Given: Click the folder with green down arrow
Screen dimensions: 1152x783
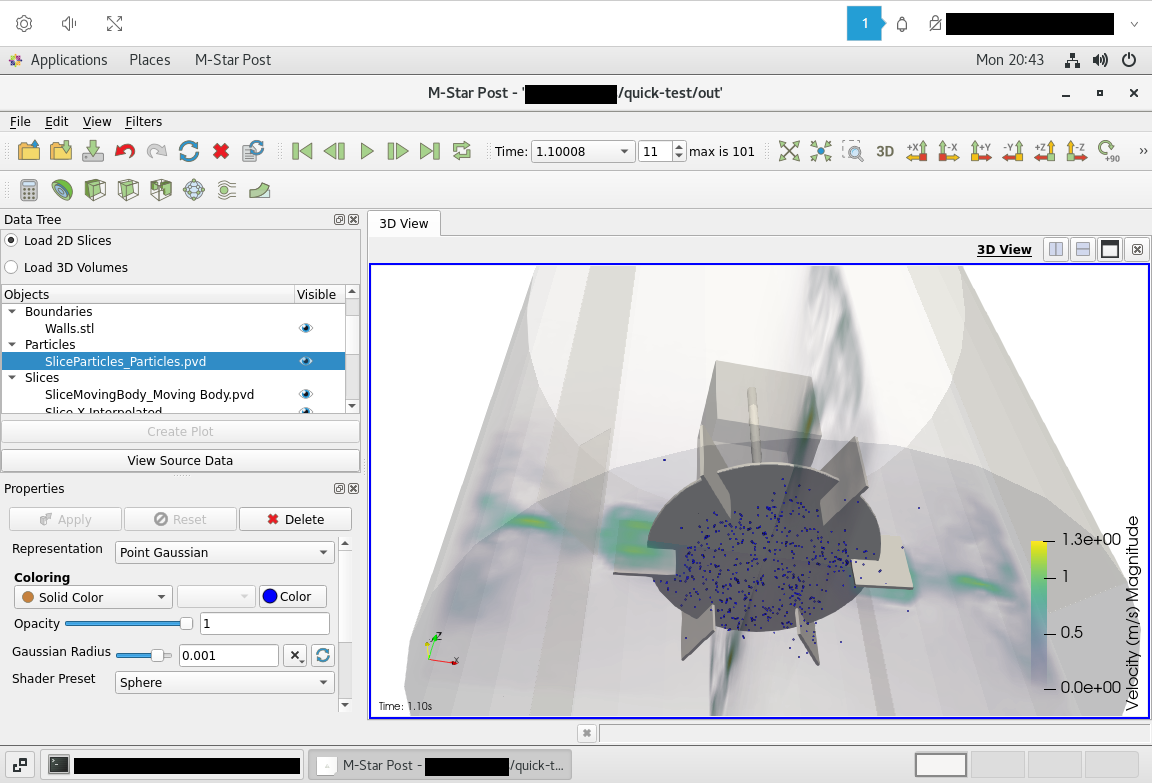Looking at the screenshot, I should coord(61,151).
